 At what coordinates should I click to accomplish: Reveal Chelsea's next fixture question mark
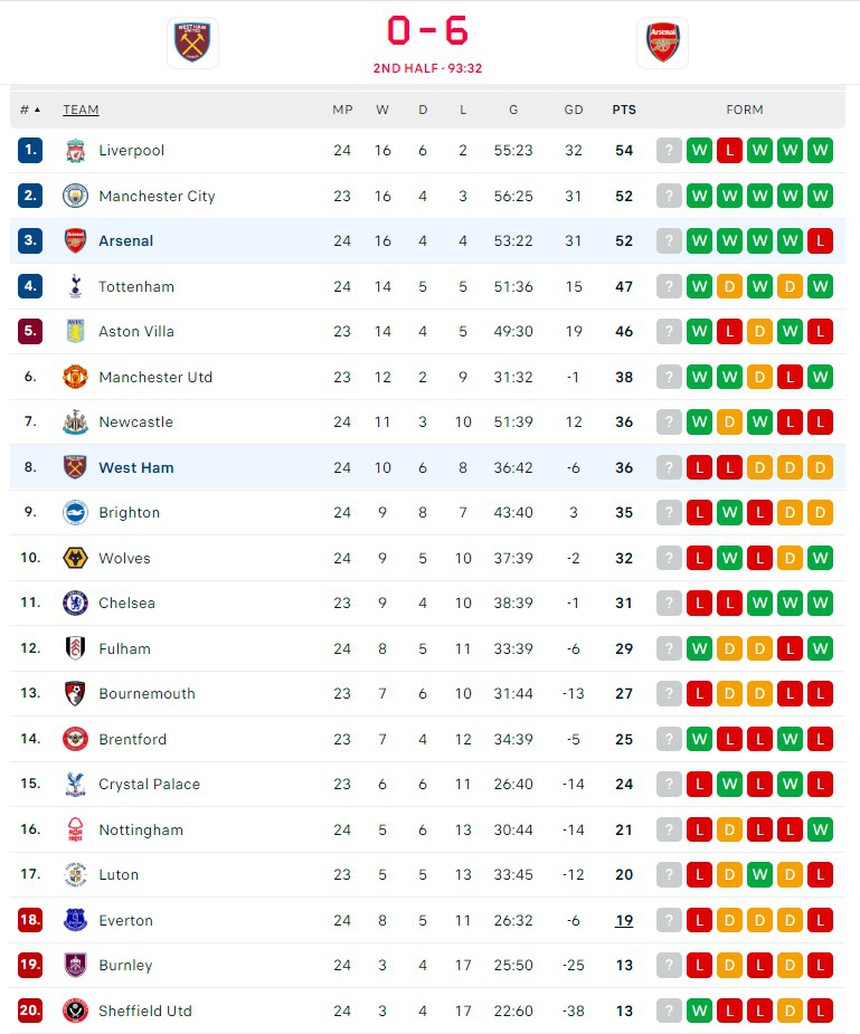click(669, 603)
